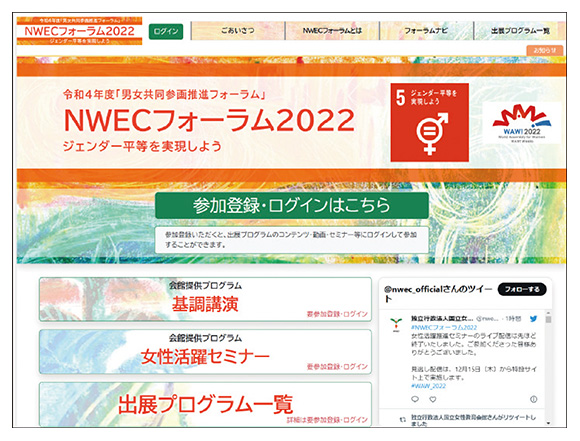Click the tweet reply speech-bubble icon
The width and height of the screenshot is (580, 441).
tap(415, 399)
